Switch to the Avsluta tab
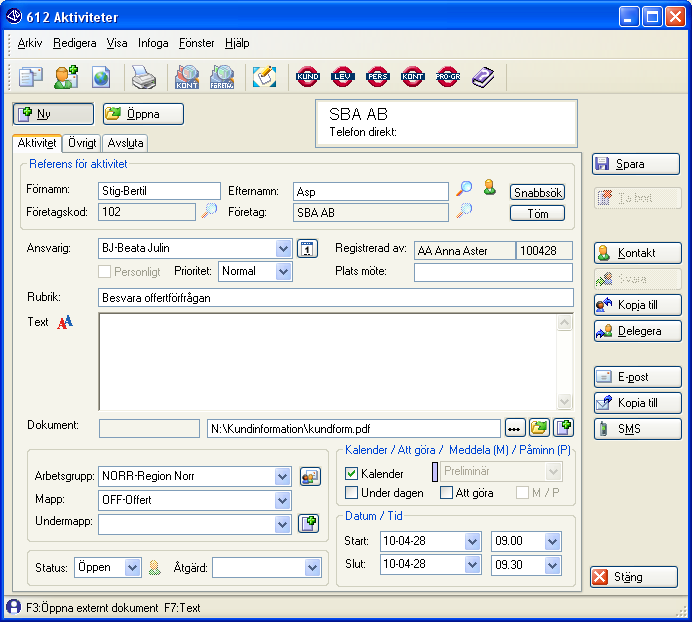 tap(125, 143)
